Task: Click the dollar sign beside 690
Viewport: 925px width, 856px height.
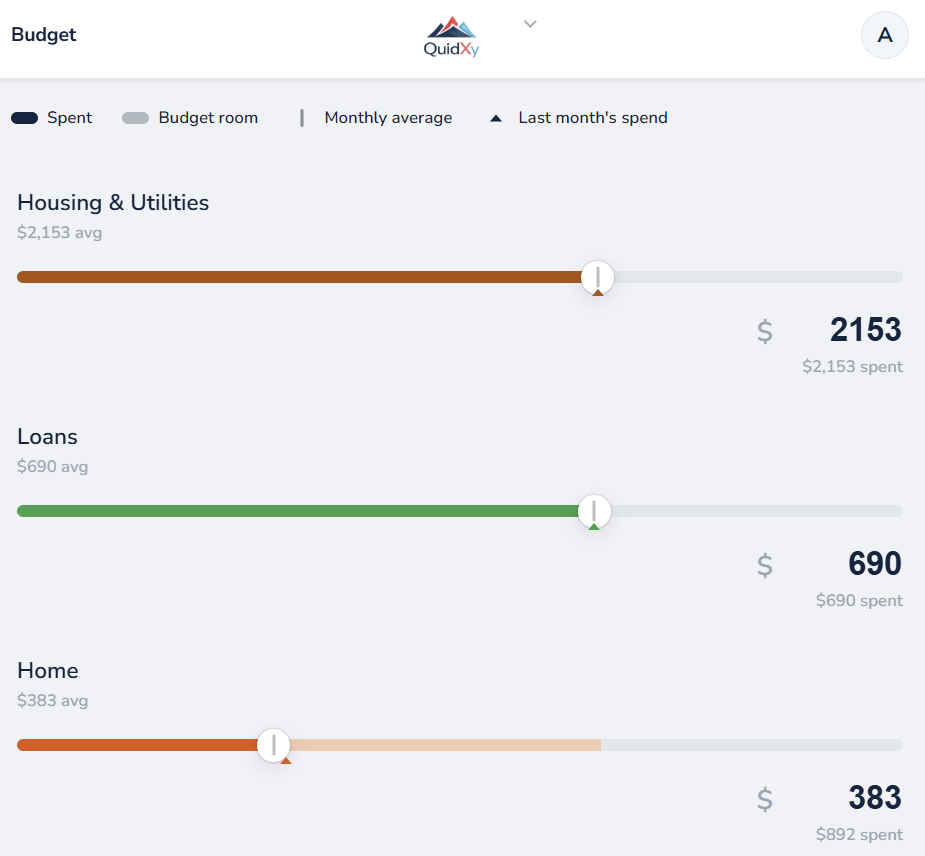Action: 765,565
